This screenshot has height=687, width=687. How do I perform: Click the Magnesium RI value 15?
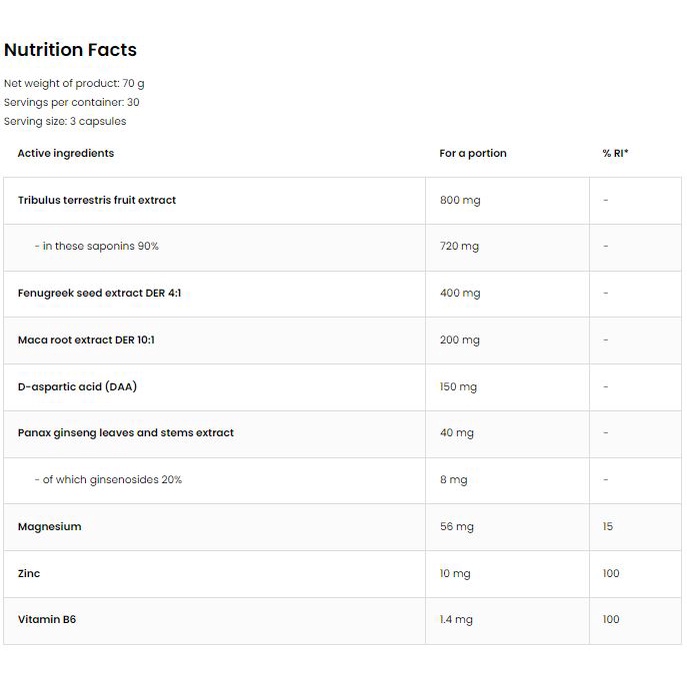(608, 526)
